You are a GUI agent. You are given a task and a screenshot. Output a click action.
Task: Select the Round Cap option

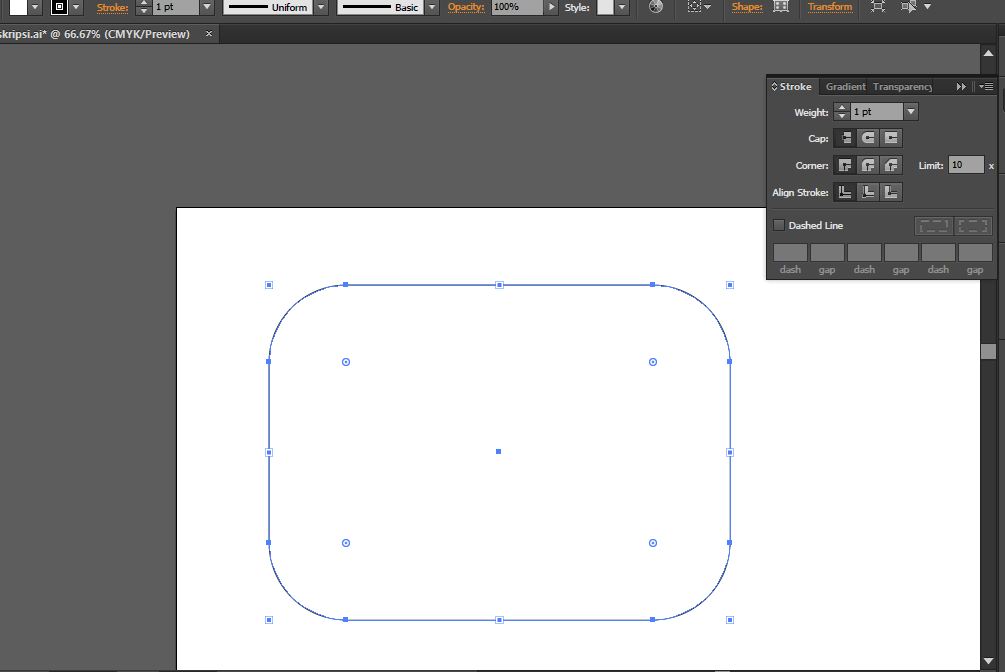point(867,138)
